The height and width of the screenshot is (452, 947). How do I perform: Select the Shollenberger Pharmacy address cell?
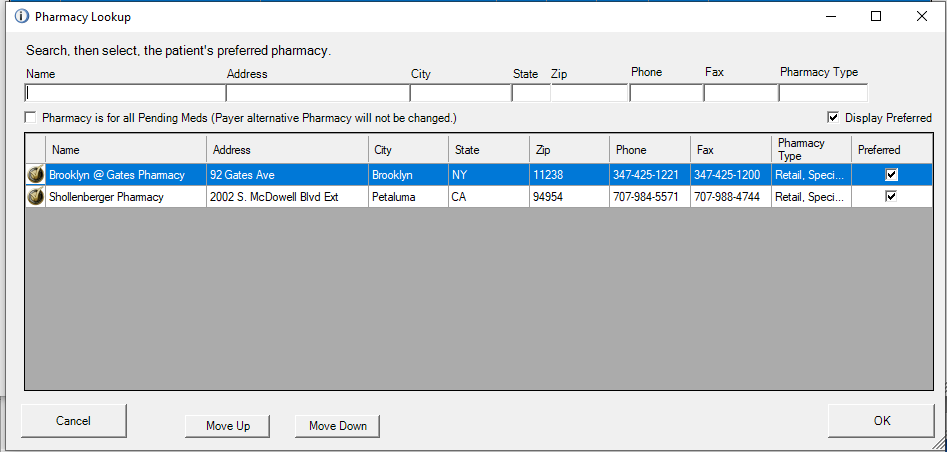[287, 197]
